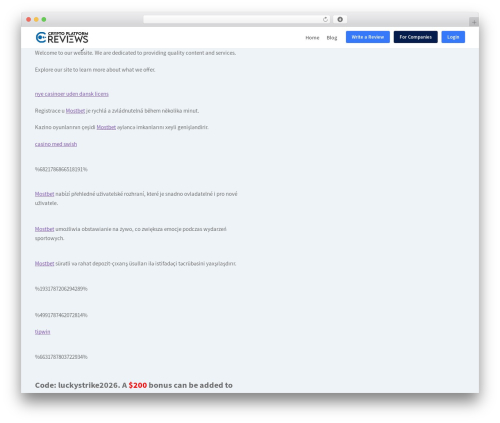Click the placeholder code starting with %682
The height and width of the screenshot is (423, 500).
(61, 169)
